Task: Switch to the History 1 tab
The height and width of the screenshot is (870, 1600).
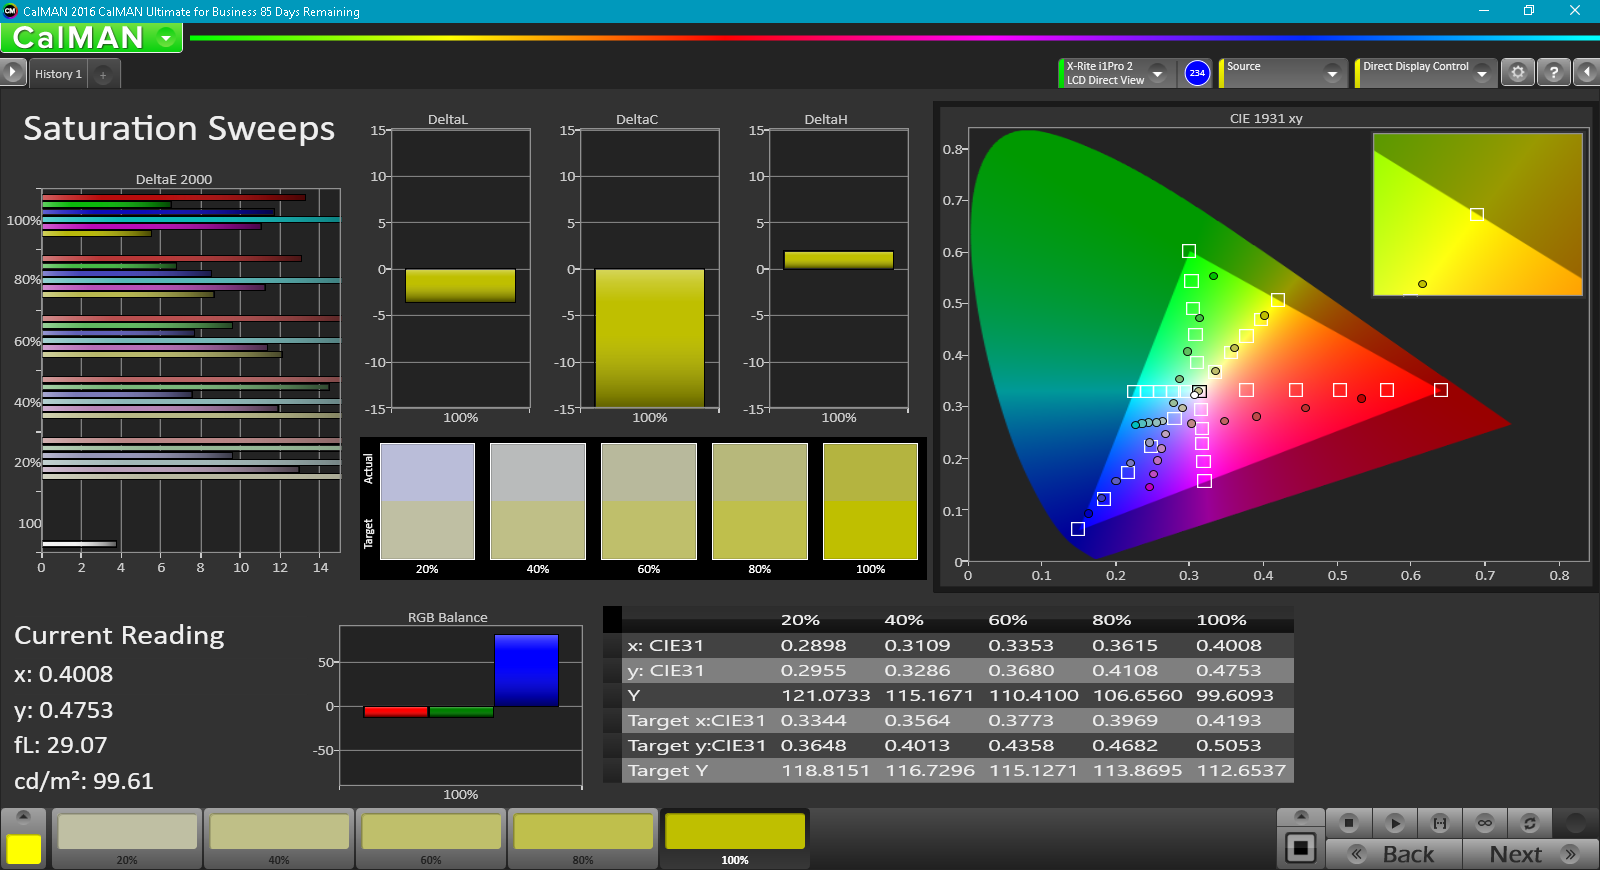Action: click(58, 74)
